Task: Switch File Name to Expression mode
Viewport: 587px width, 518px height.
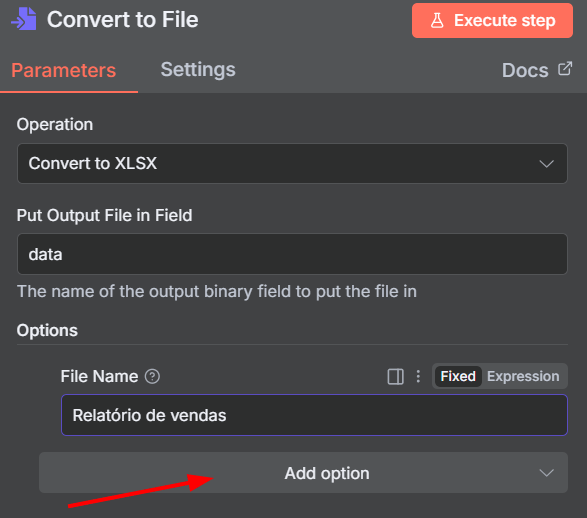Action: pyautogui.click(x=523, y=376)
